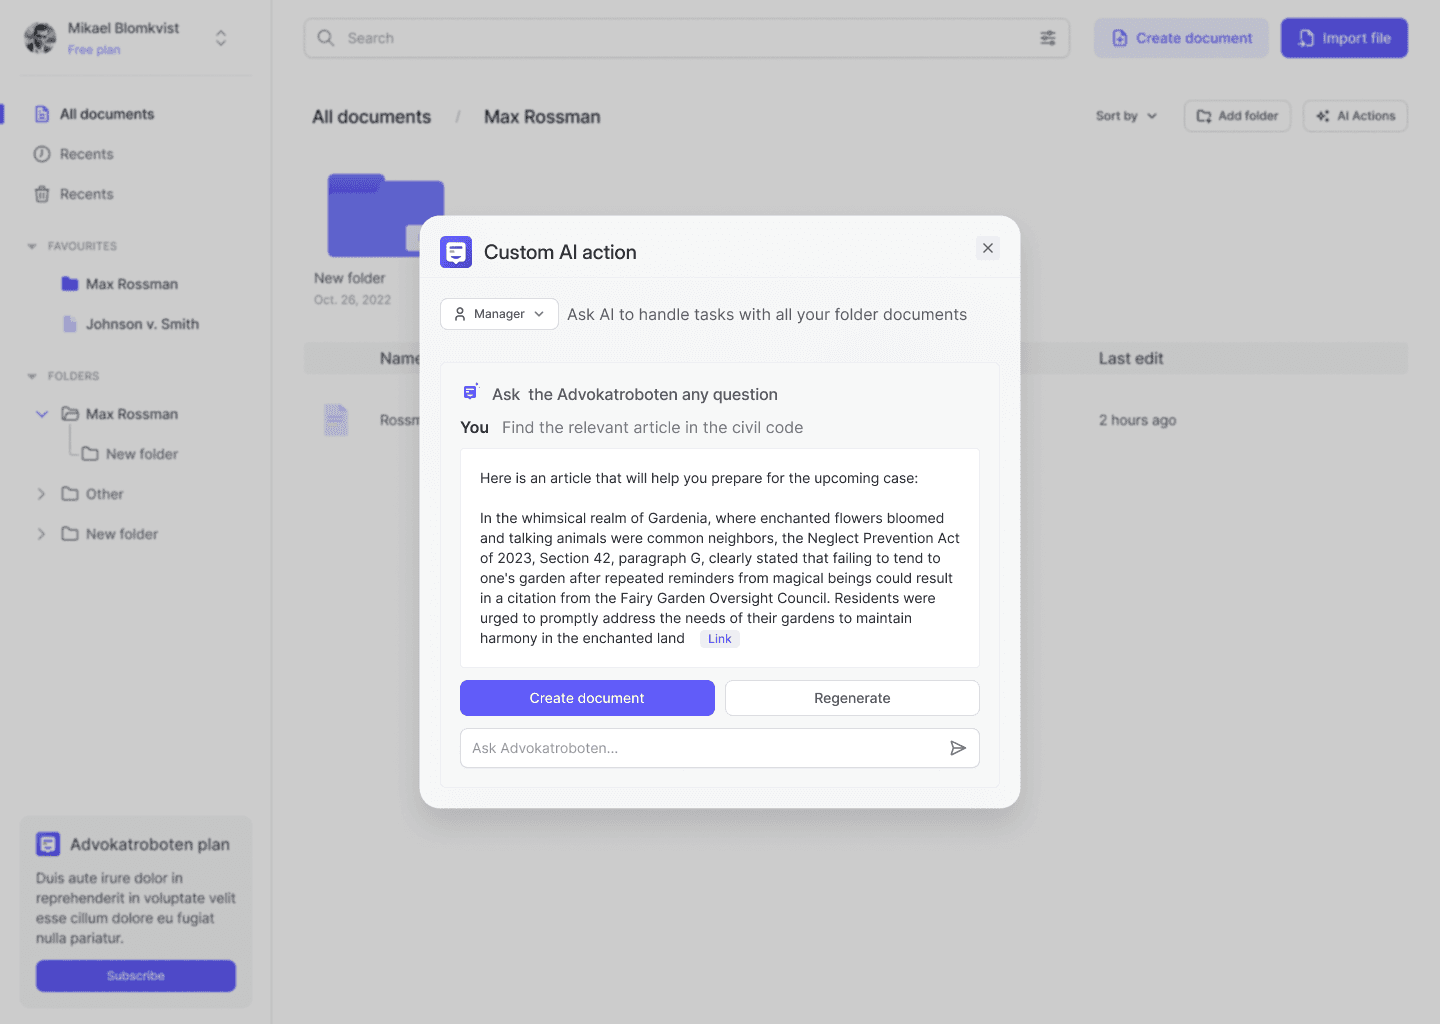This screenshot has height=1024, width=1440.
Task: Click the '2 hours ago' cell
Action: pos(1137,420)
